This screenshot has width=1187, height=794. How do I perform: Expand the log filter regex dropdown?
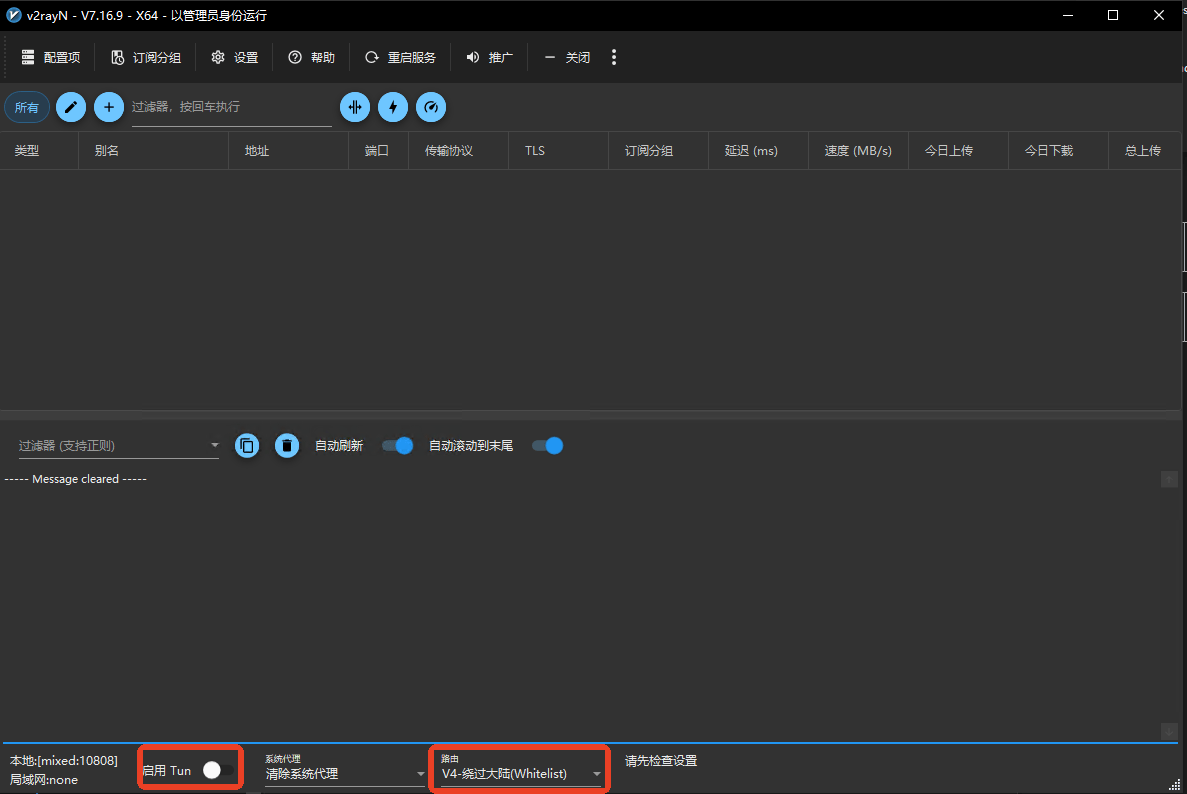click(214, 446)
